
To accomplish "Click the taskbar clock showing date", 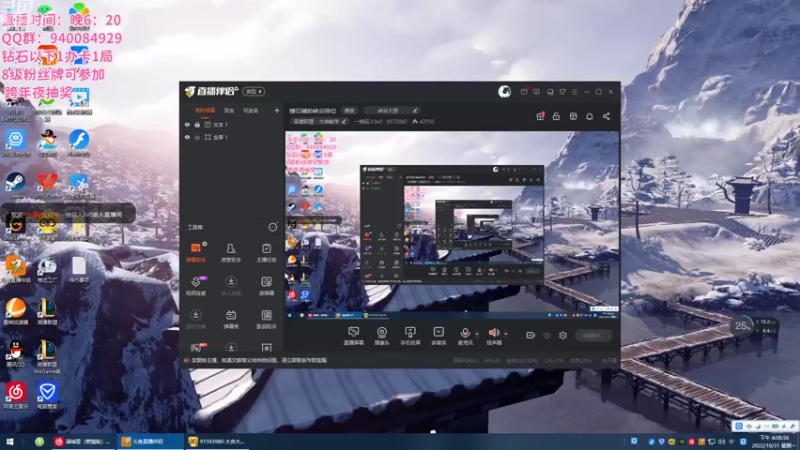I will (x=774, y=441).
